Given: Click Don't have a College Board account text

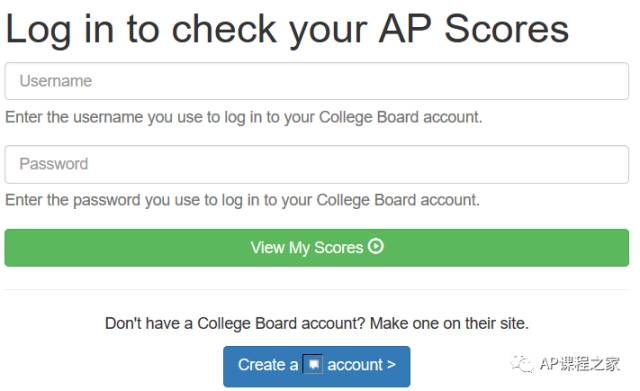Looking at the screenshot, I should [x=235, y=323].
